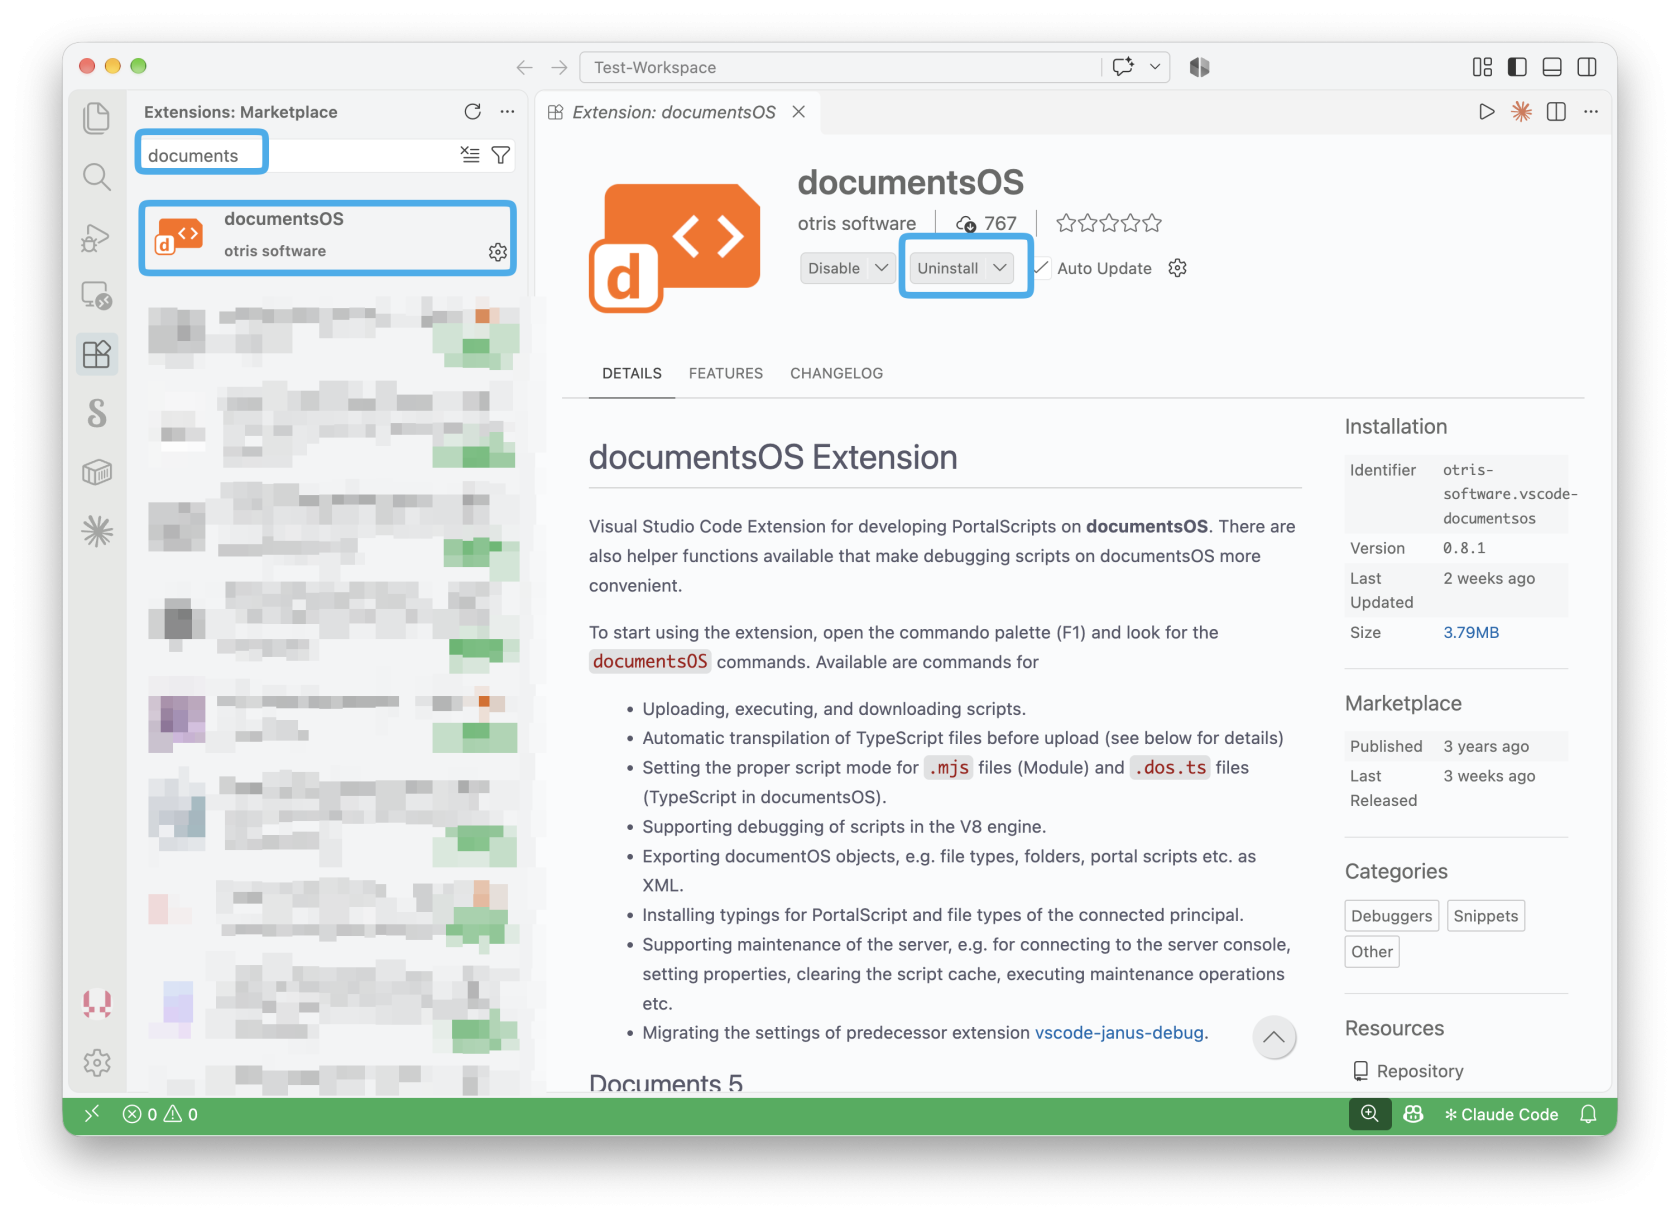Click the Uninstall button

[948, 268]
